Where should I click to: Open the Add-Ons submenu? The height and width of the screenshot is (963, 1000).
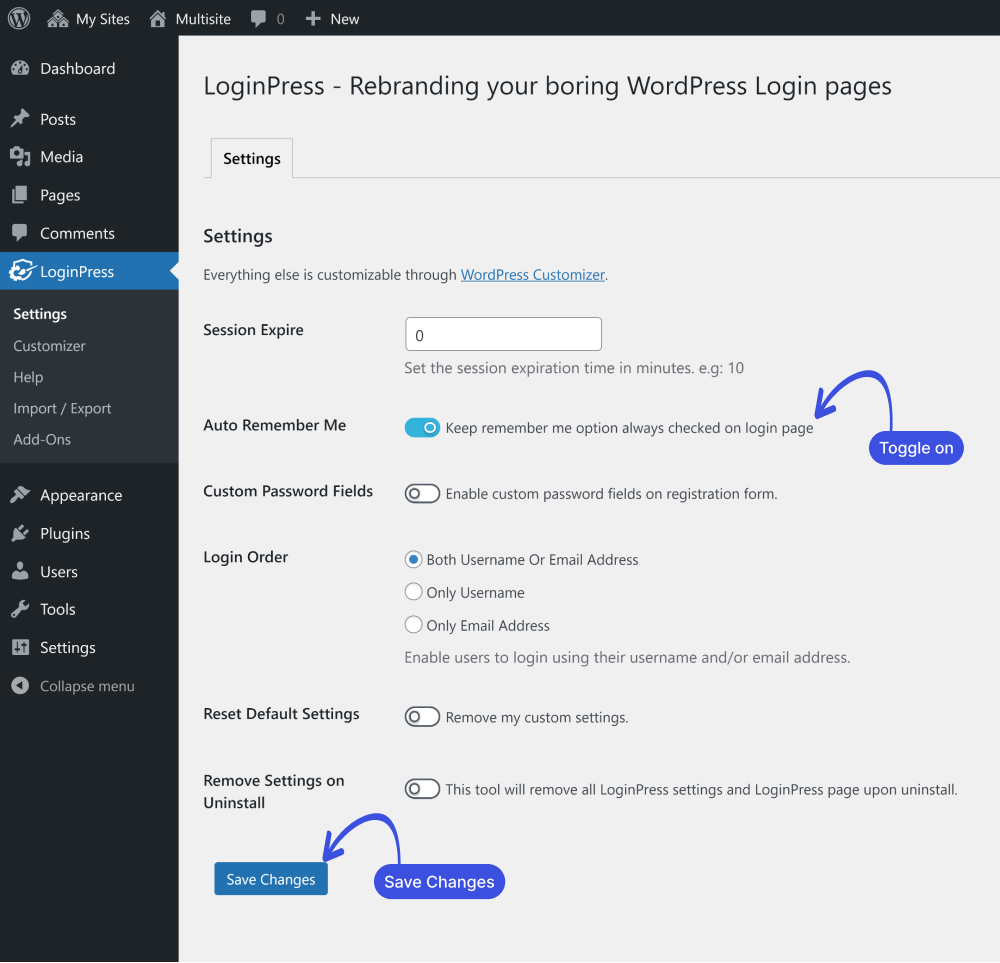point(42,439)
